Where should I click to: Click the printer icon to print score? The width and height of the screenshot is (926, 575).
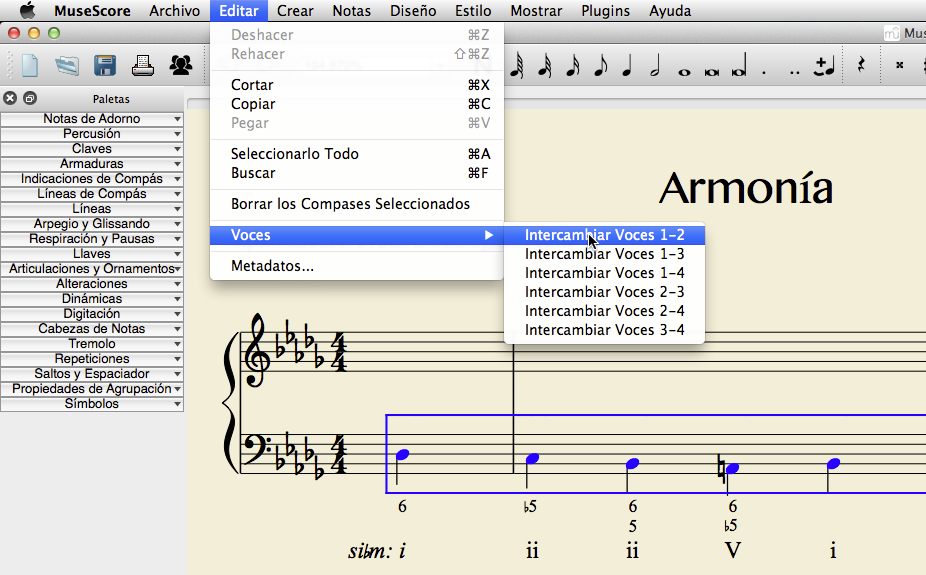point(142,65)
